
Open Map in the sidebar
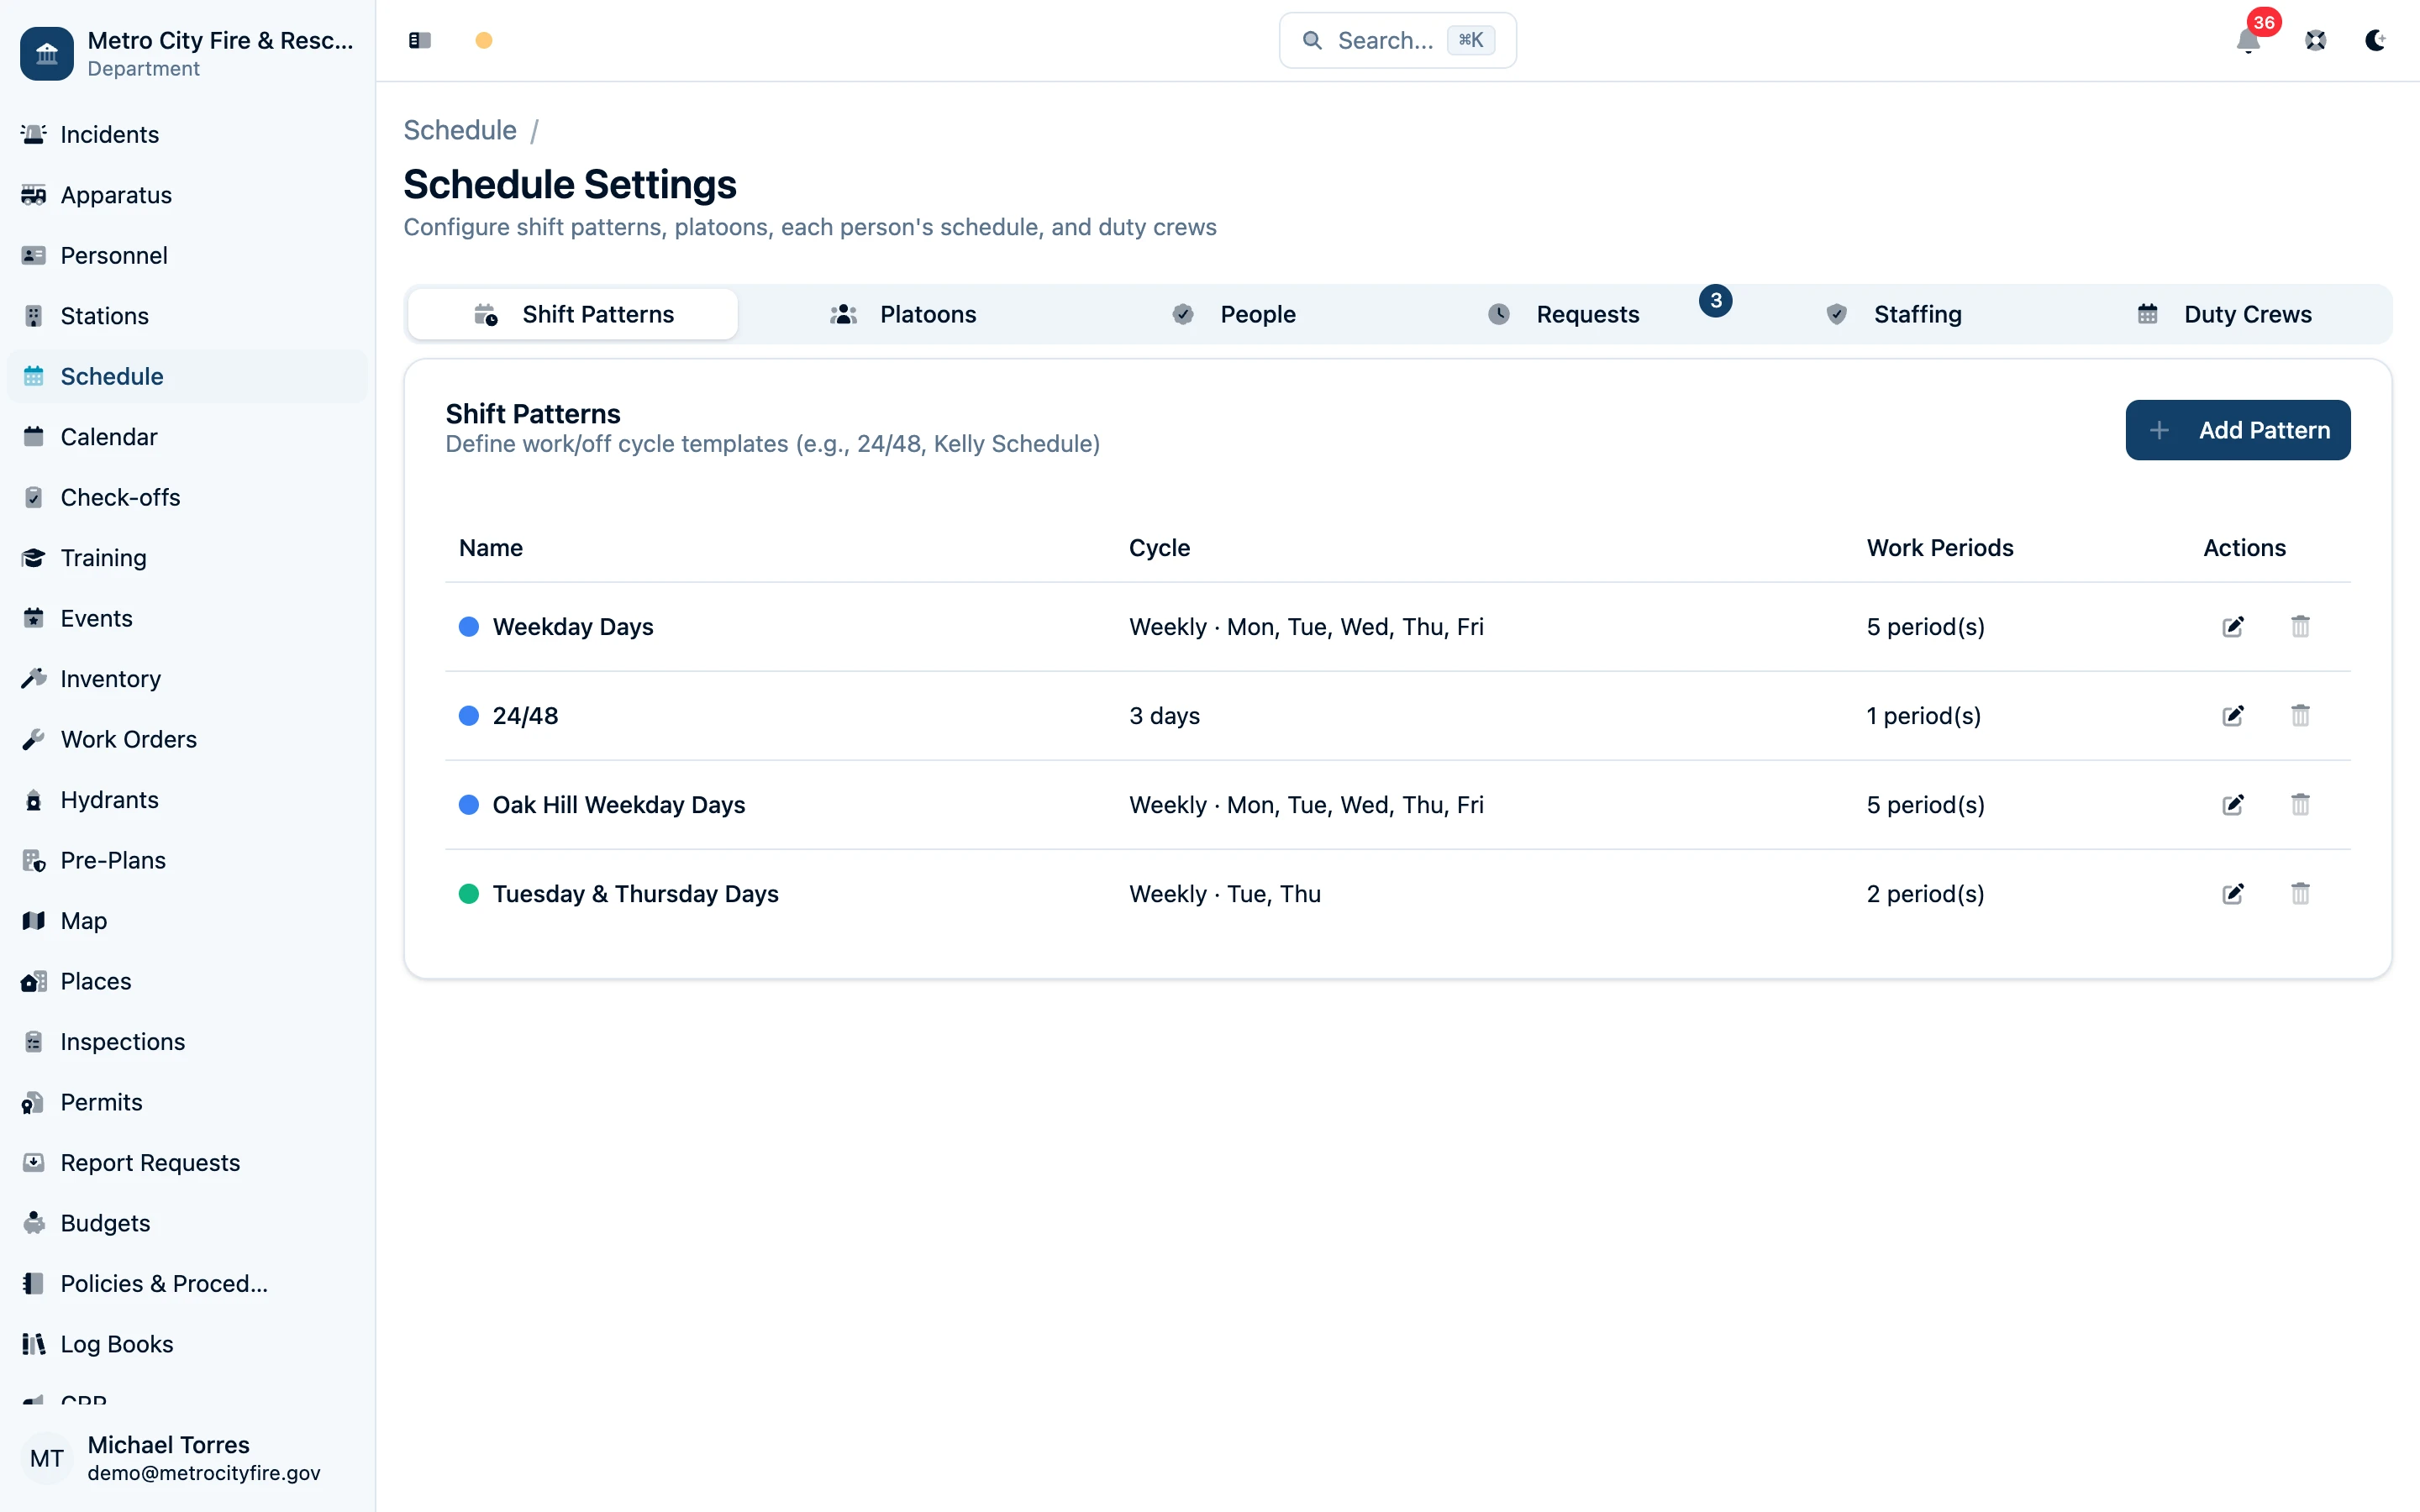187,921
